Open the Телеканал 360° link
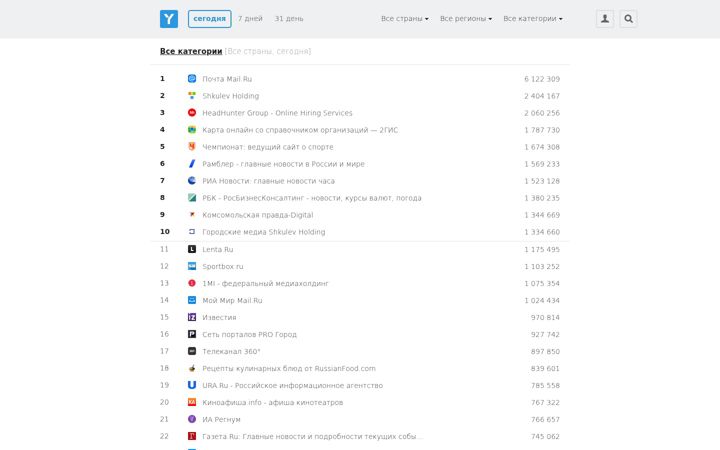The width and height of the screenshot is (720, 450). [231, 351]
